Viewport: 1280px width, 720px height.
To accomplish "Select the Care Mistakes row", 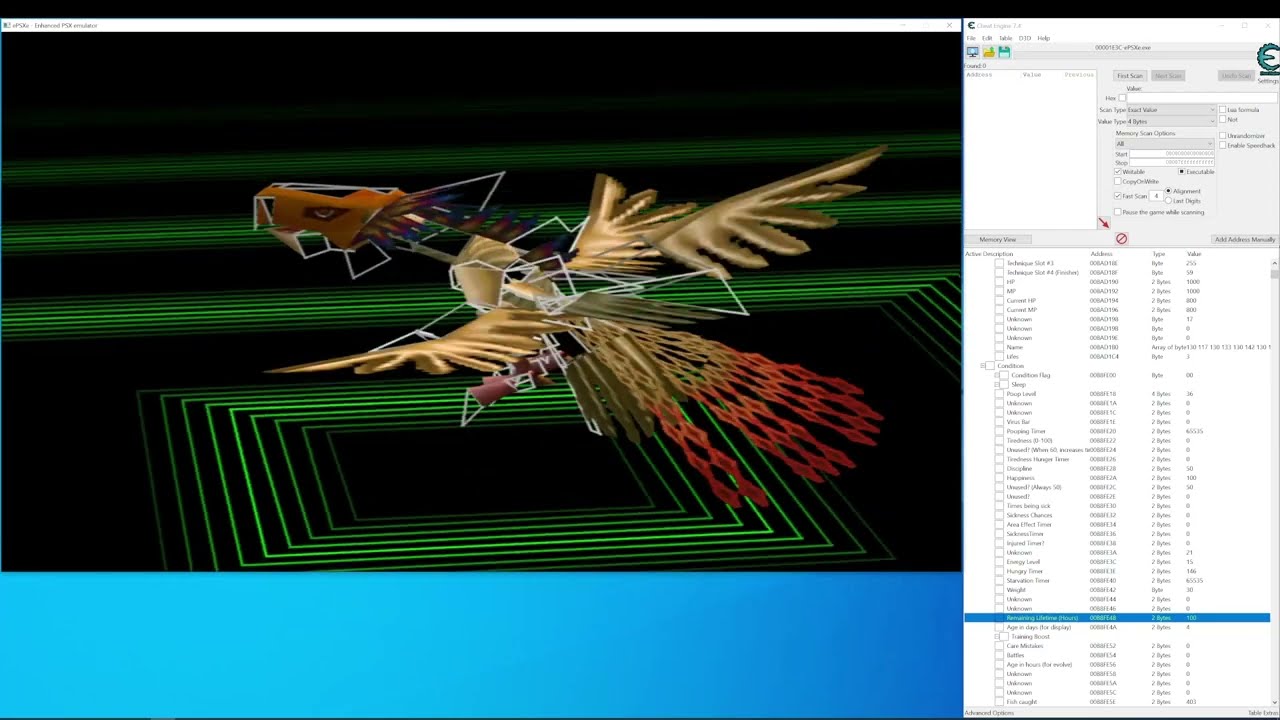I will [x=1117, y=646].
